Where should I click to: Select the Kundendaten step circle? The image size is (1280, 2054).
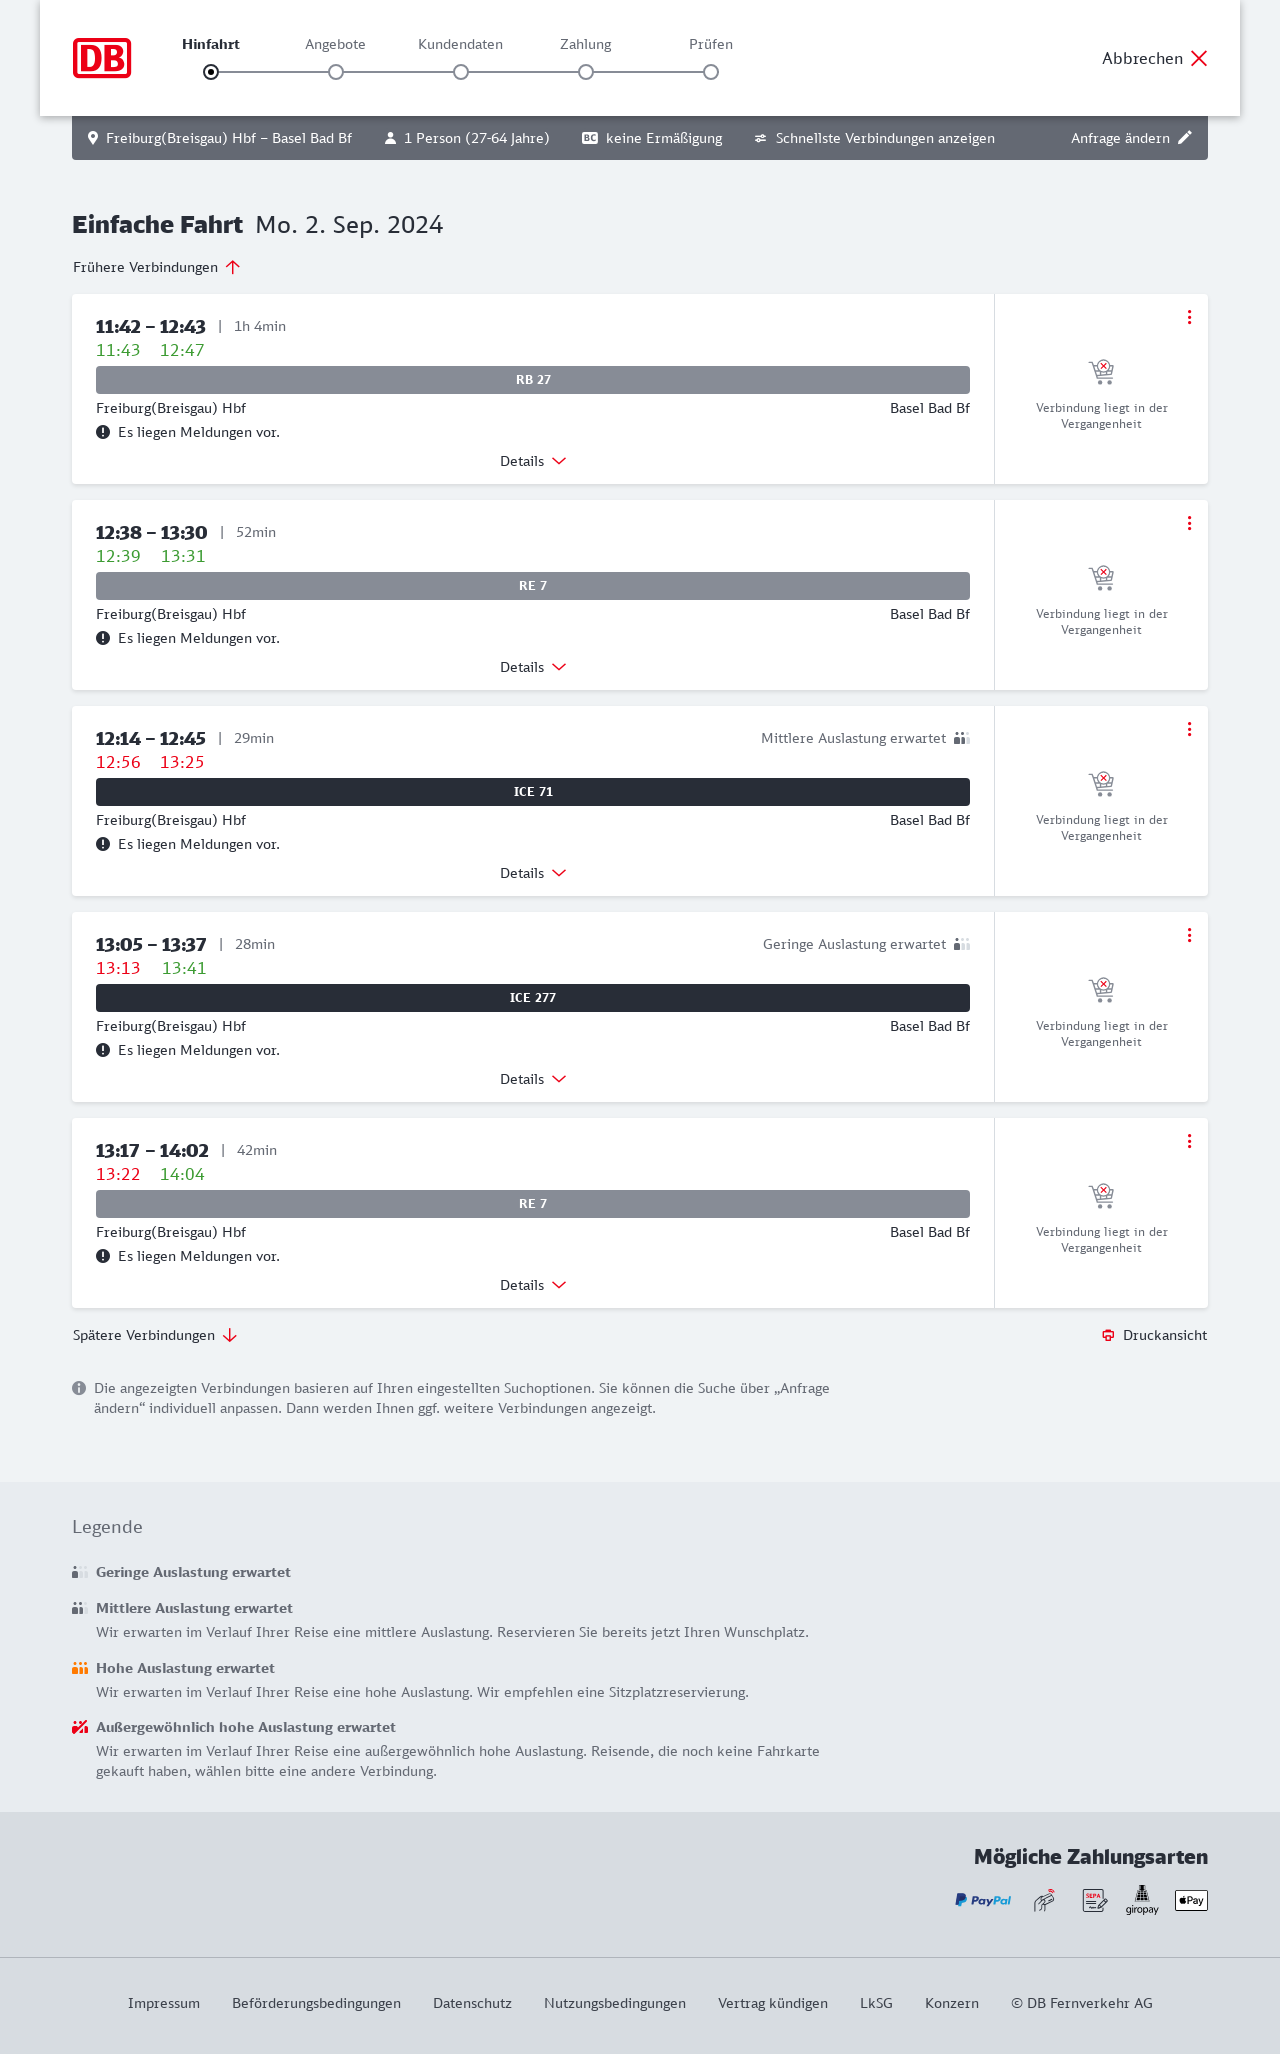461,72
